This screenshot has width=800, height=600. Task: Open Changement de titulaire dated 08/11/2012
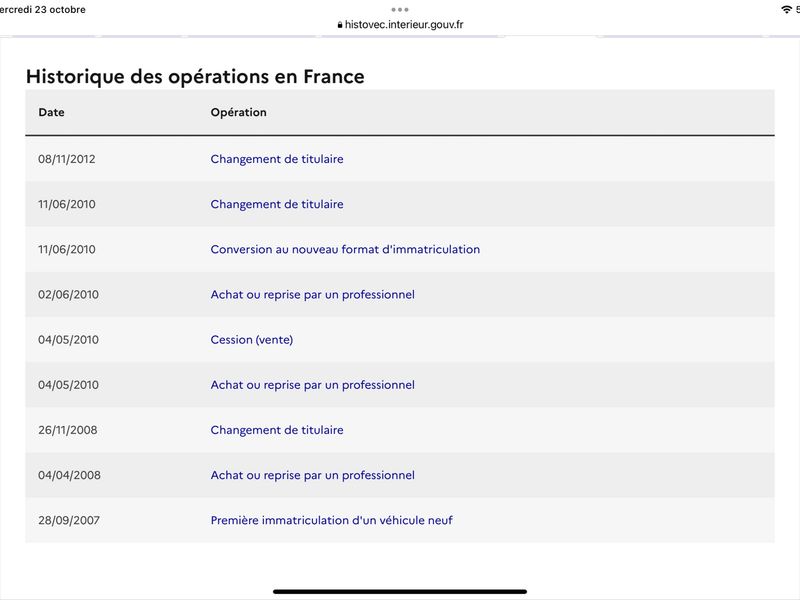[277, 159]
